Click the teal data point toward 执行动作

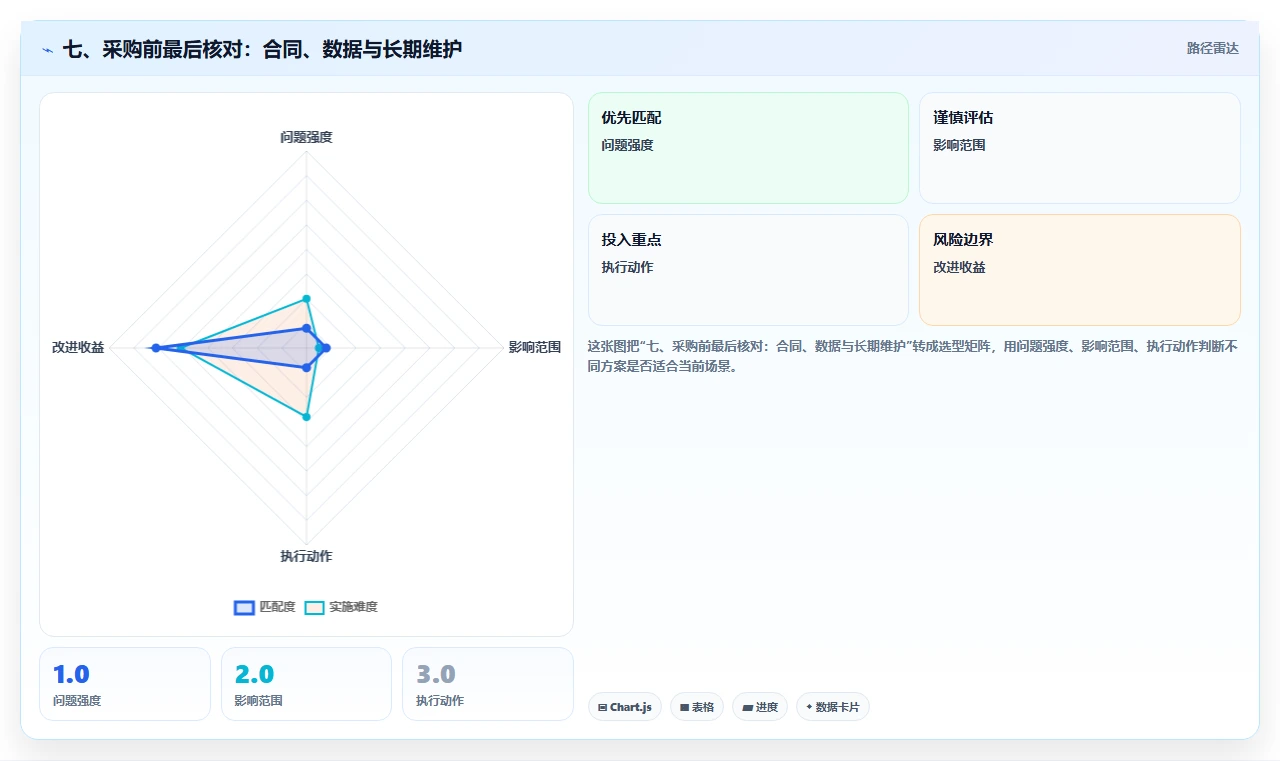[x=307, y=417]
